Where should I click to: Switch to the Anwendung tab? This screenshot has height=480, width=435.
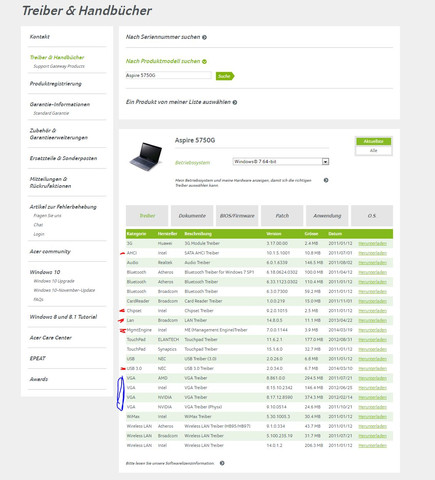tap(327, 216)
